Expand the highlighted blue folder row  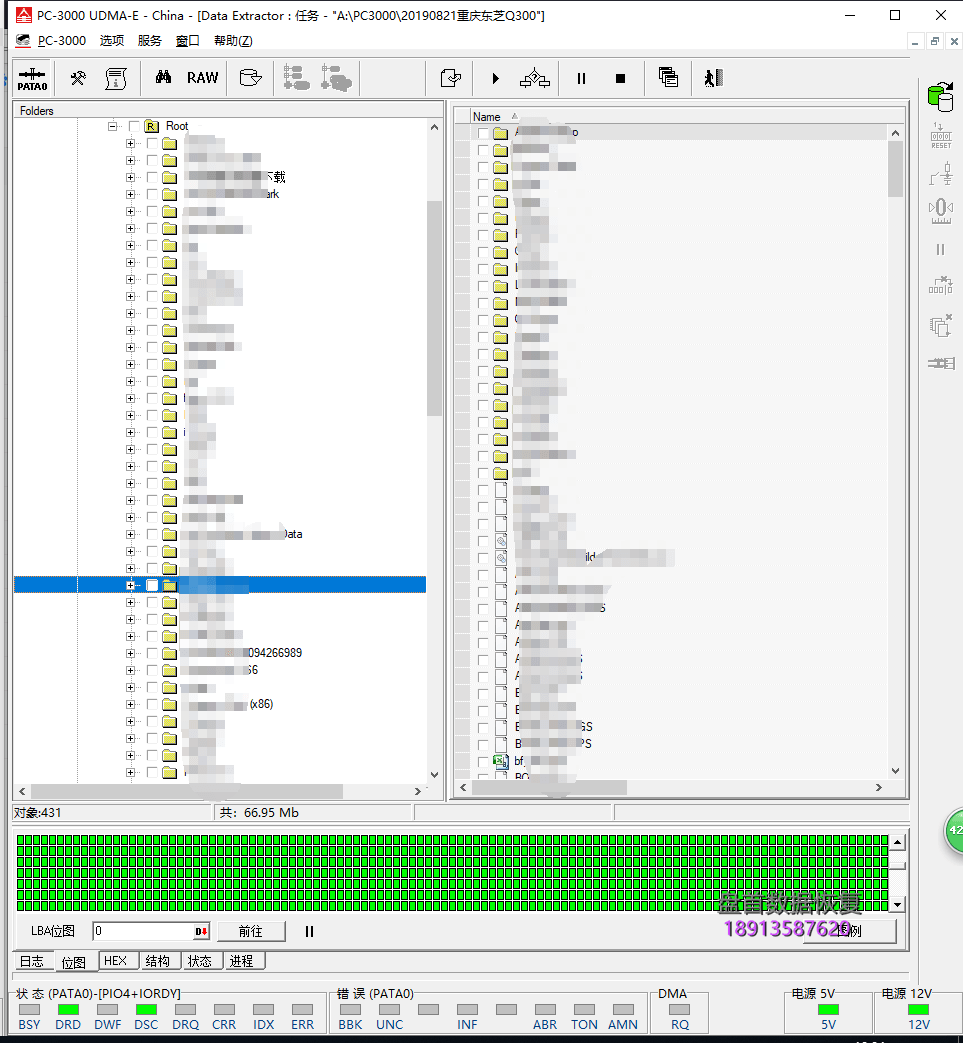[130, 585]
